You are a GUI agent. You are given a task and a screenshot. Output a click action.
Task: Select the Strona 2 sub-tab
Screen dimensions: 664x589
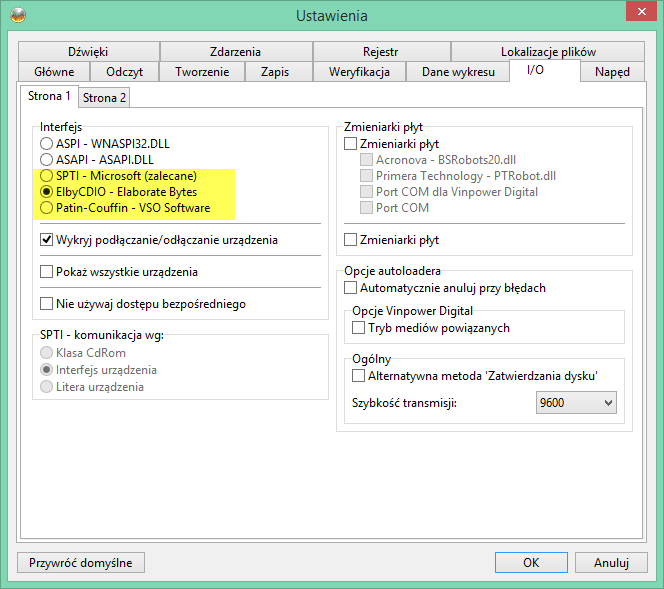click(104, 98)
